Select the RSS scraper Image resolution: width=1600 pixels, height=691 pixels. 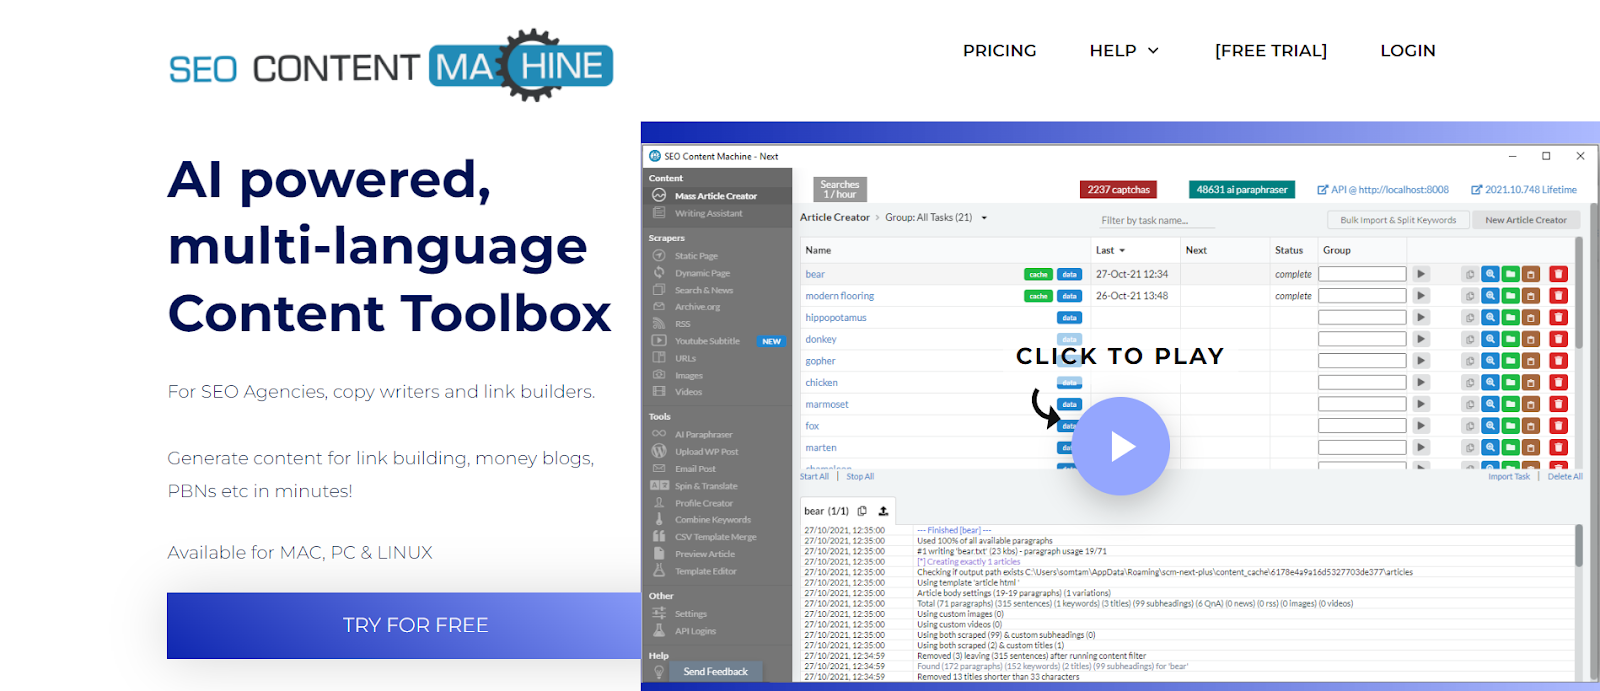(x=682, y=324)
